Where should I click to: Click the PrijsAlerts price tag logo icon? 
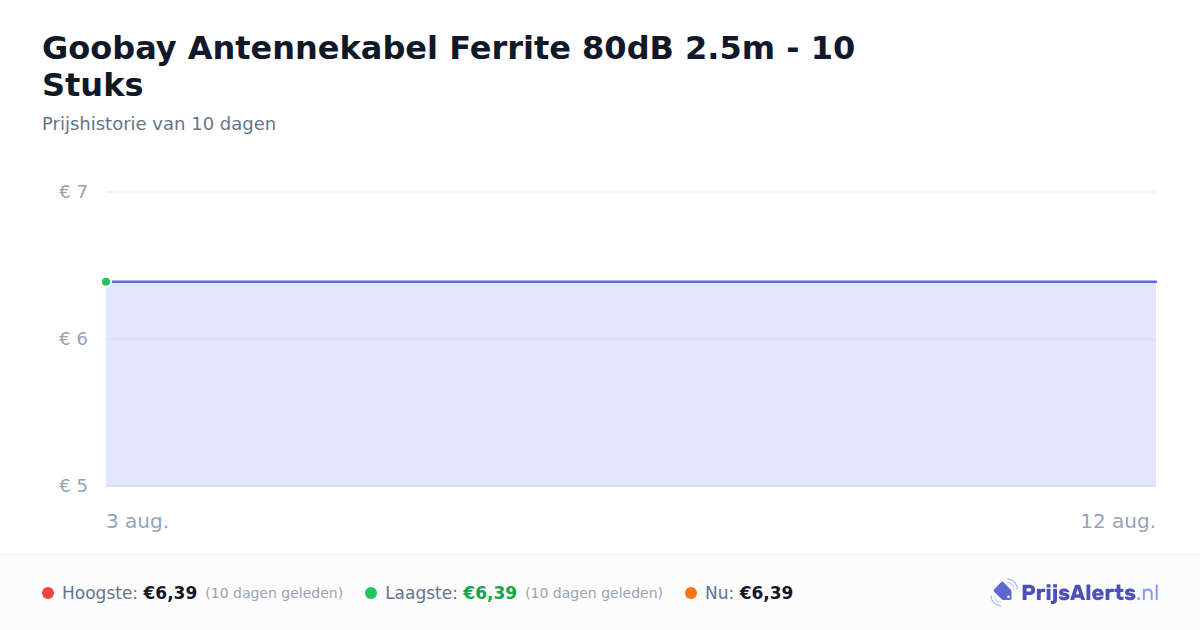click(1003, 593)
